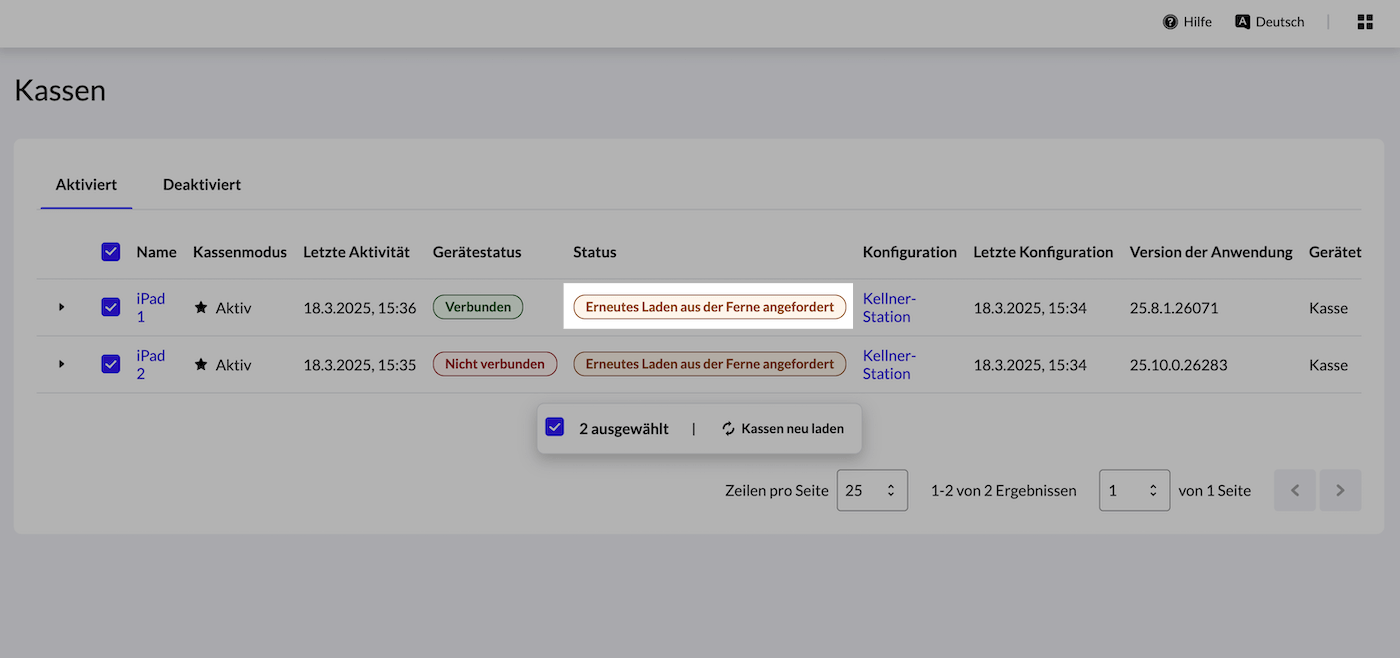Image resolution: width=1400 pixels, height=658 pixels.
Task: Switch to the Deaktiviert tab
Action: tap(202, 185)
